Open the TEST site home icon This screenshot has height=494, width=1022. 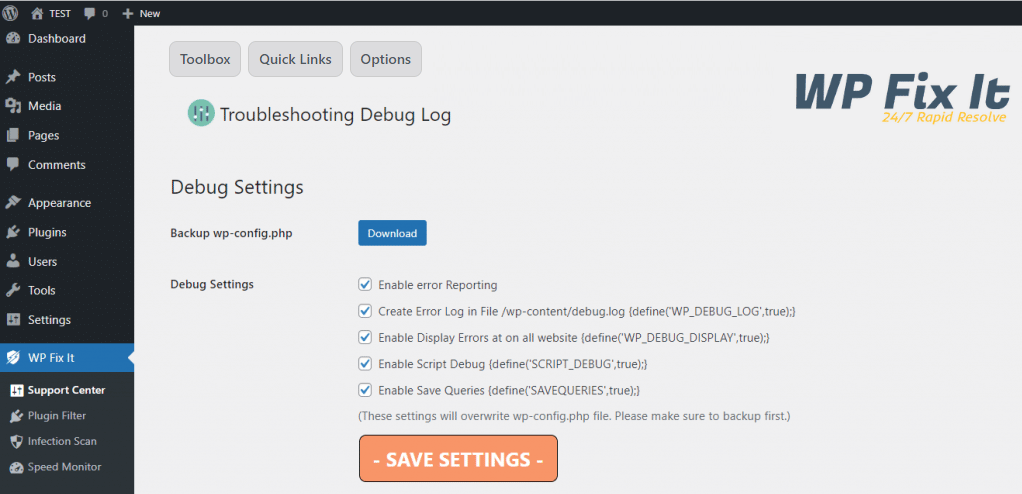pos(37,13)
